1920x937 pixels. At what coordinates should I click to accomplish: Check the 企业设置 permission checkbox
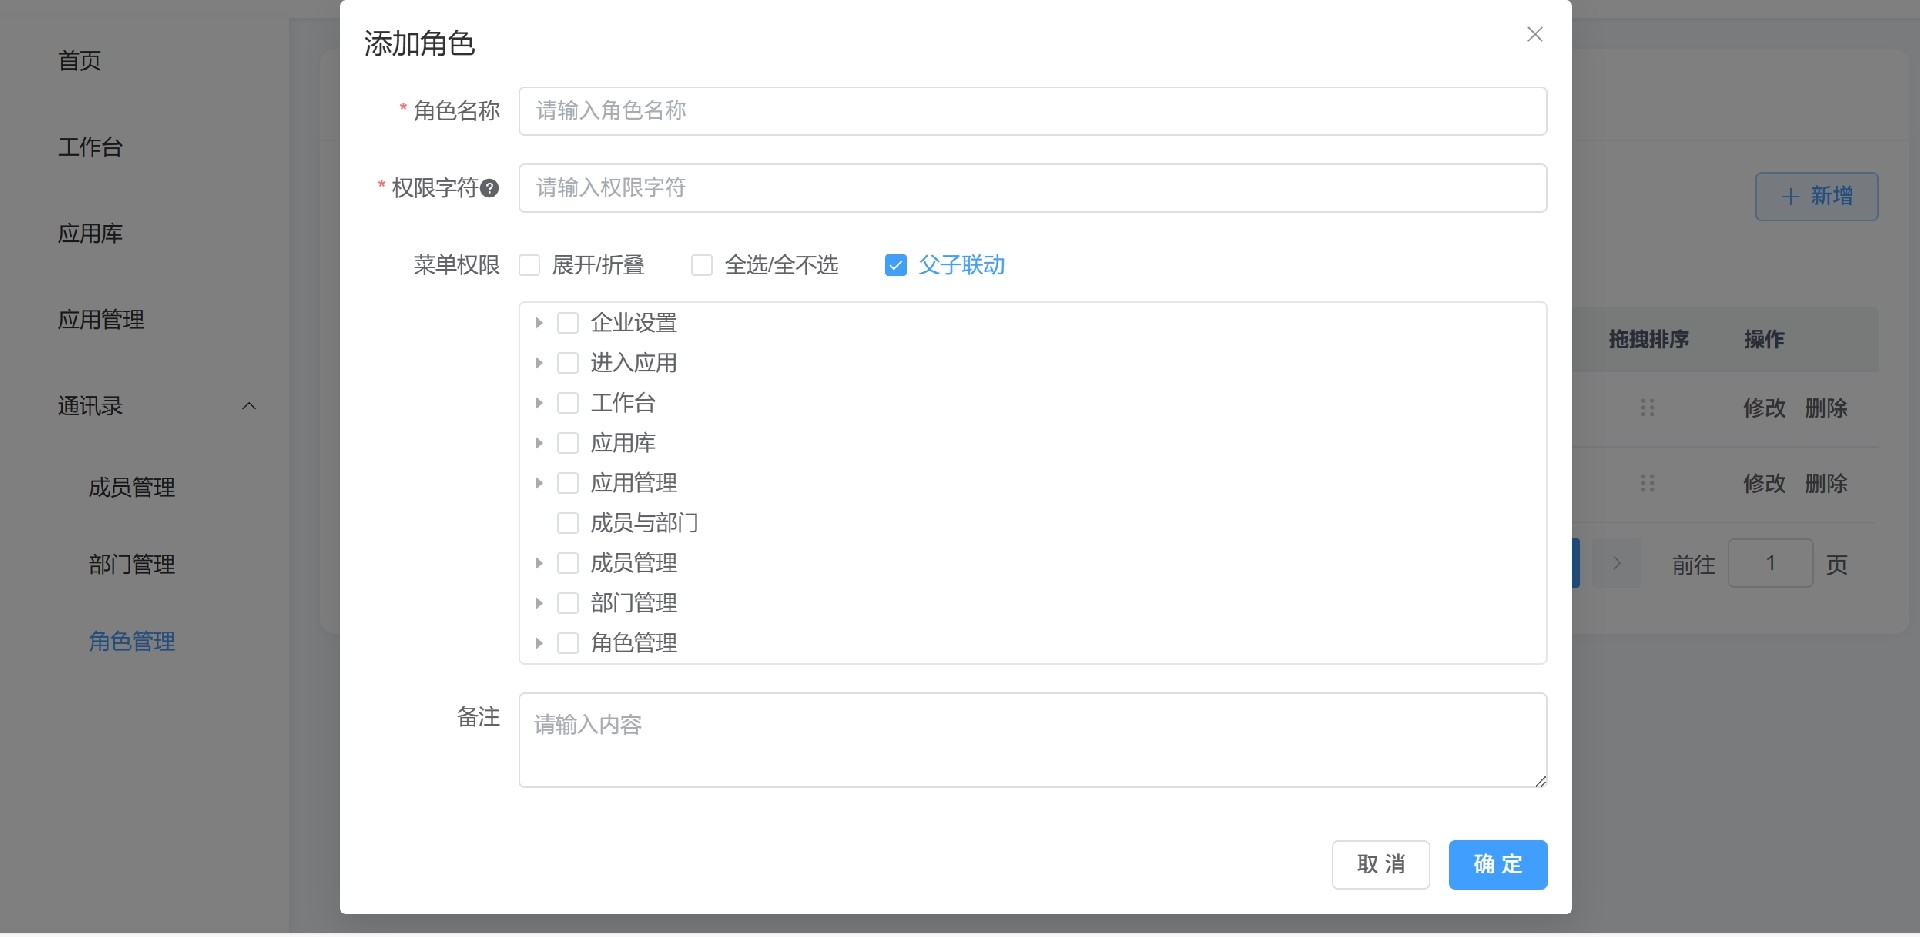coord(568,322)
